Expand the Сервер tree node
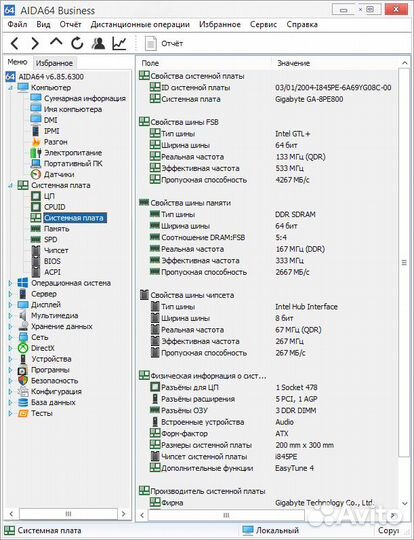This screenshot has height=540, width=414. tap(10, 294)
